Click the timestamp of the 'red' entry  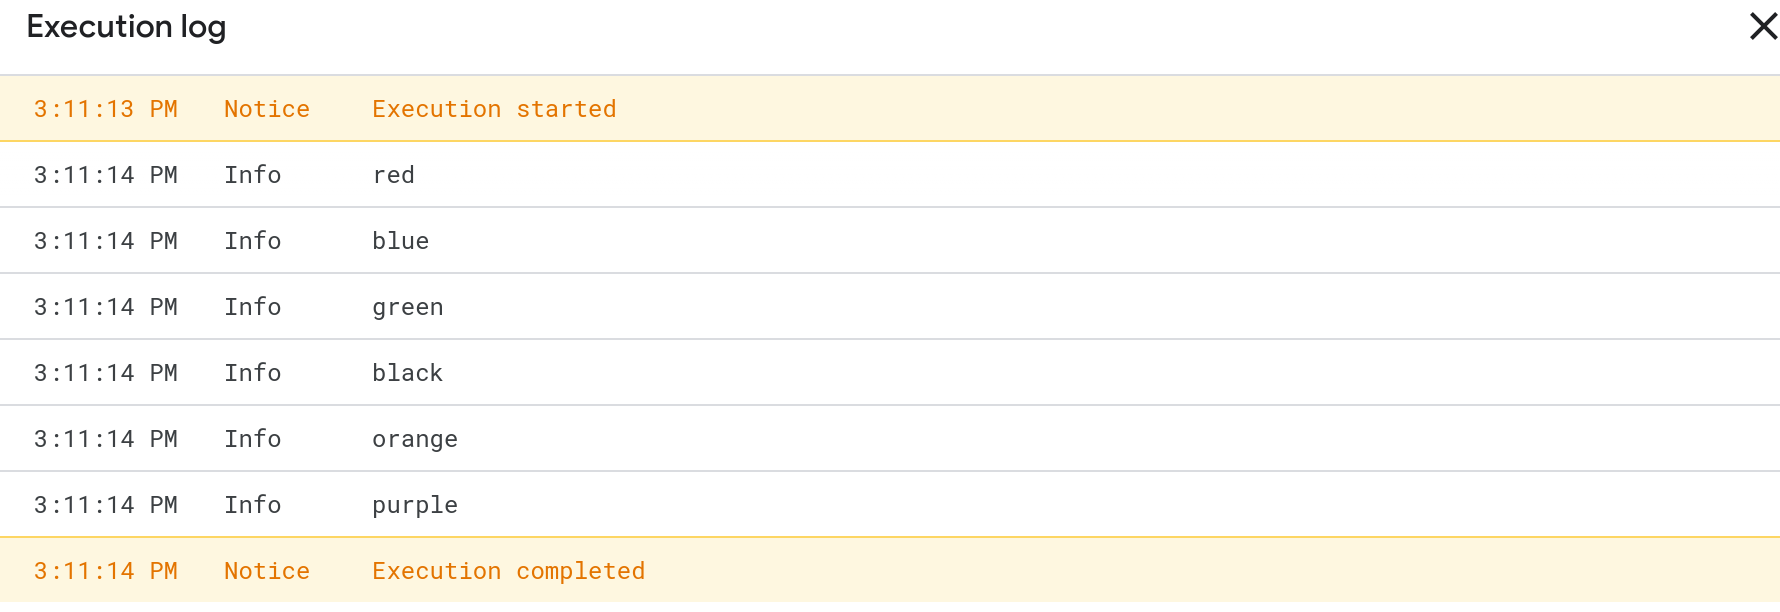(x=105, y=175)
